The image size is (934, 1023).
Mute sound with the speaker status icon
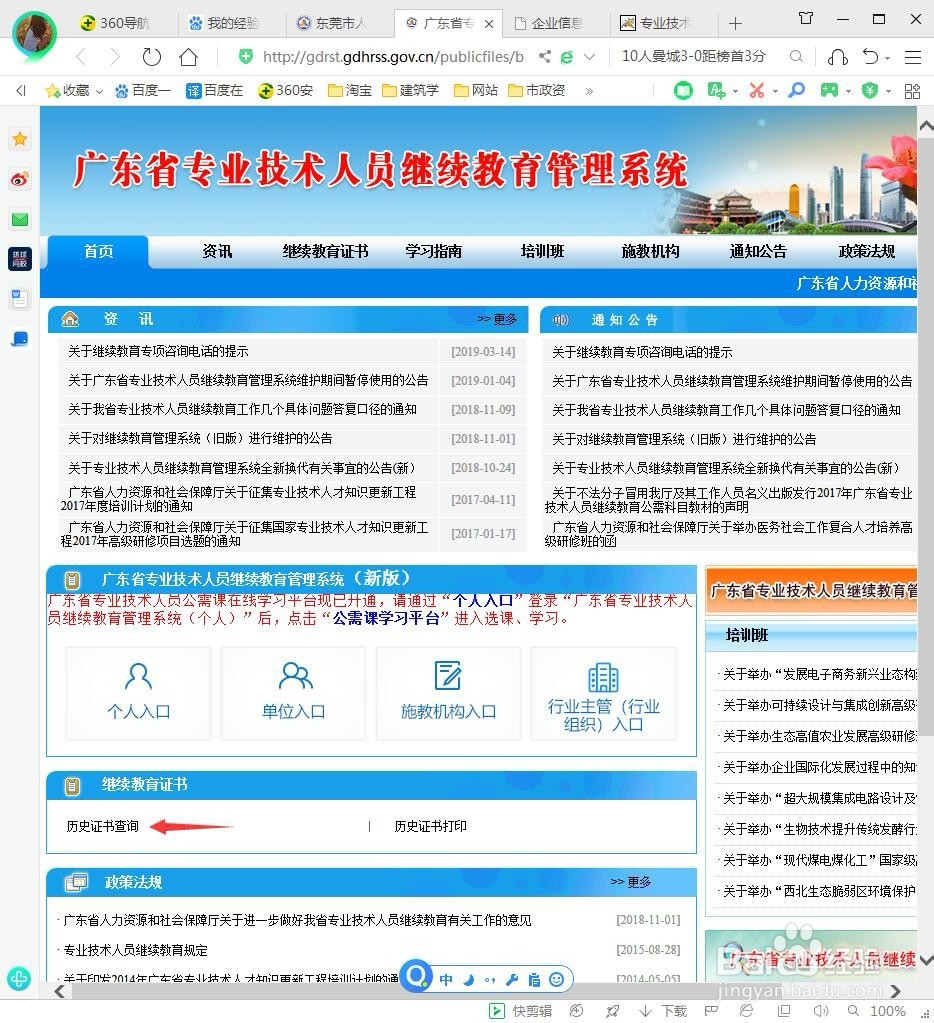pos(822,1011)
